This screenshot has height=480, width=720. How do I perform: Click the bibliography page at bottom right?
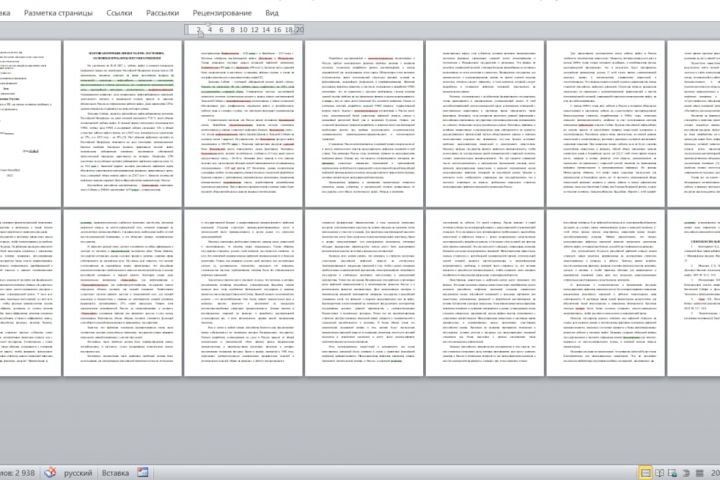pyautogui.click(x=694, y=293)
